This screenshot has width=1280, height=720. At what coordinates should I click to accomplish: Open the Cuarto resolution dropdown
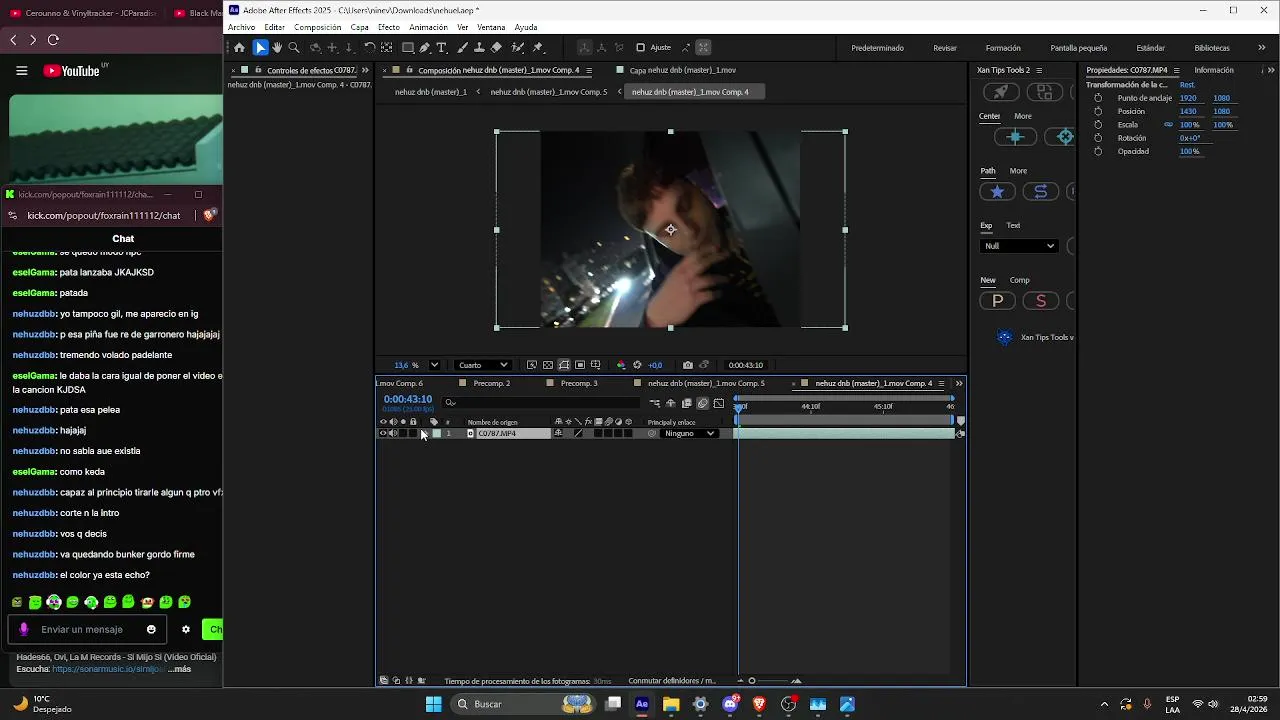click(x=482, y=365)
